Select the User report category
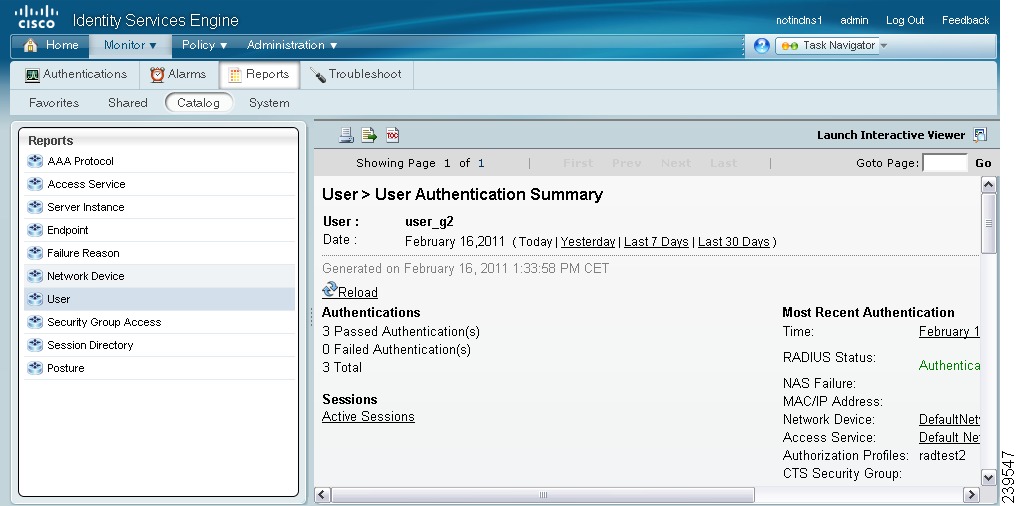1020x506 pixels. click(x=160, y=299)
